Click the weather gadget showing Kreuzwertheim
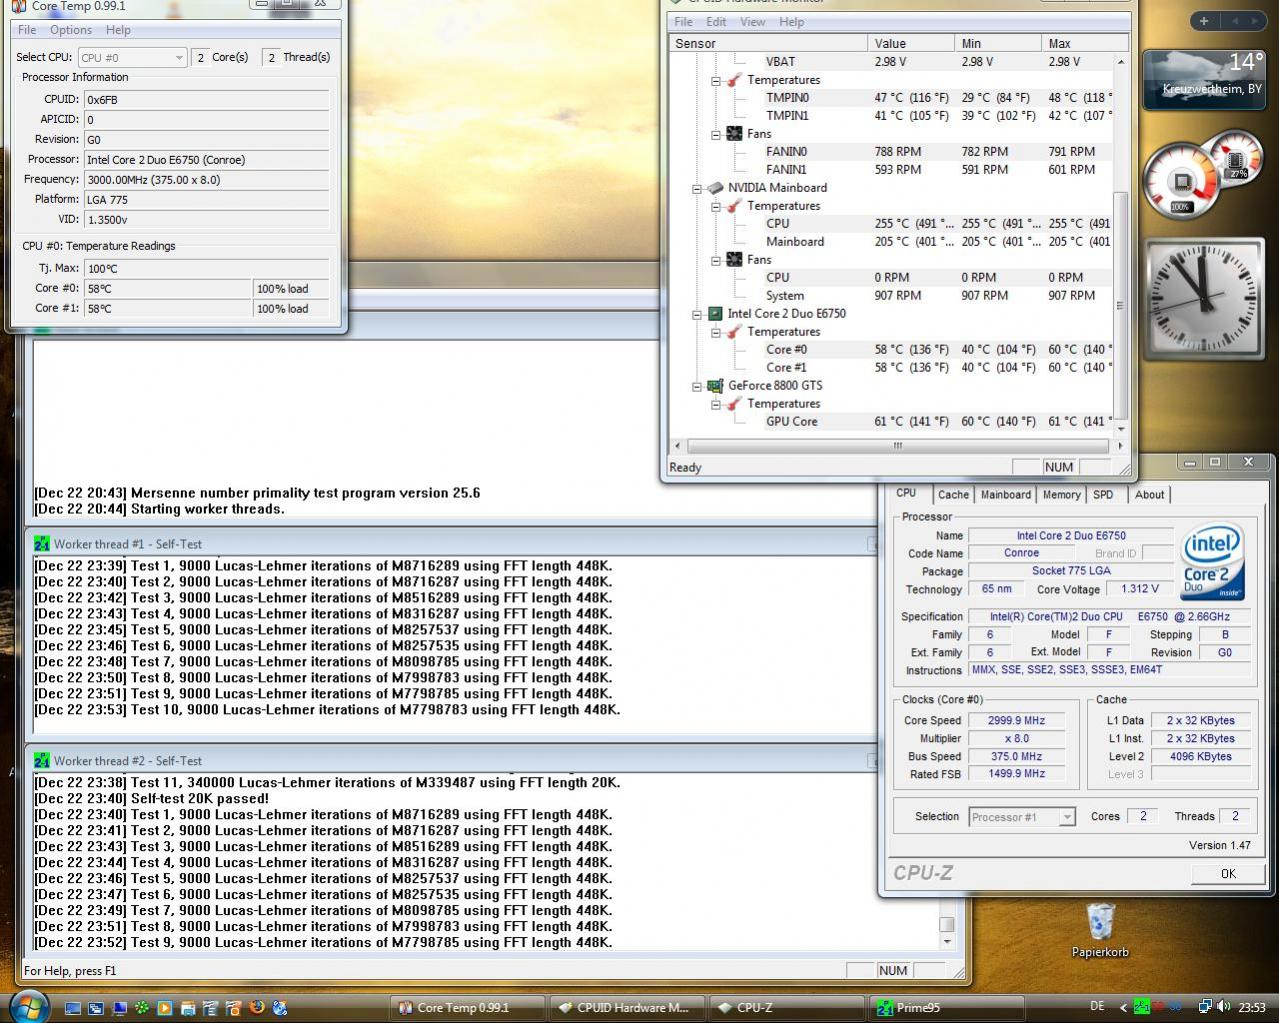The height and width of the screenshot is (1023, 1279). pyautogui.click(x=1204, y=79)
